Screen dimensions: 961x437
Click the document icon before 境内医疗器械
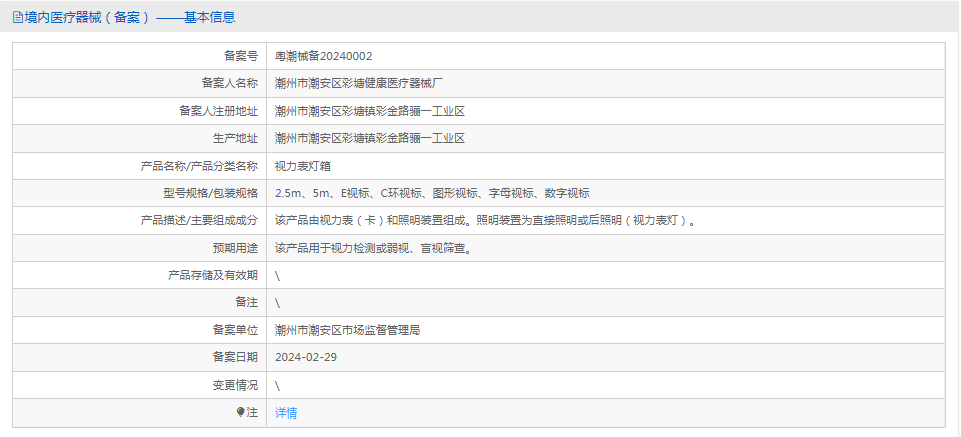pos(17,17)
